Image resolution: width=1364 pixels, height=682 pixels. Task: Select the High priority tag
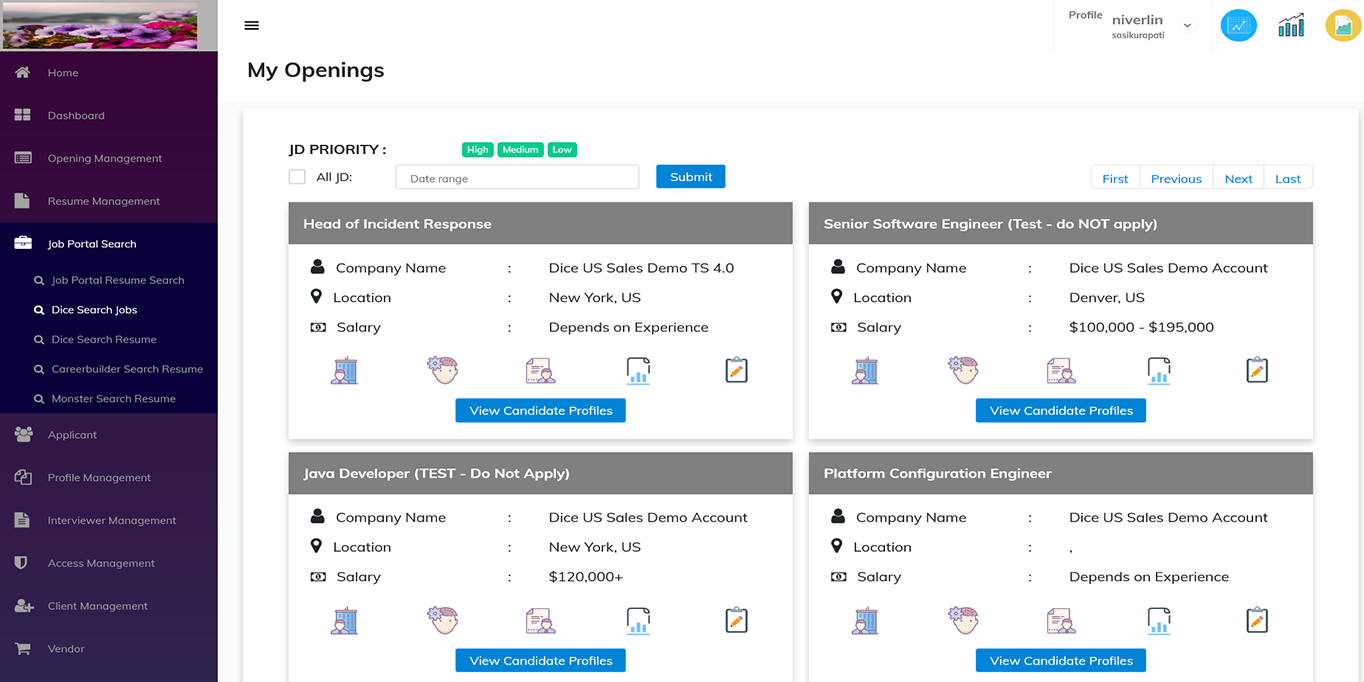[x=478, y=150]
